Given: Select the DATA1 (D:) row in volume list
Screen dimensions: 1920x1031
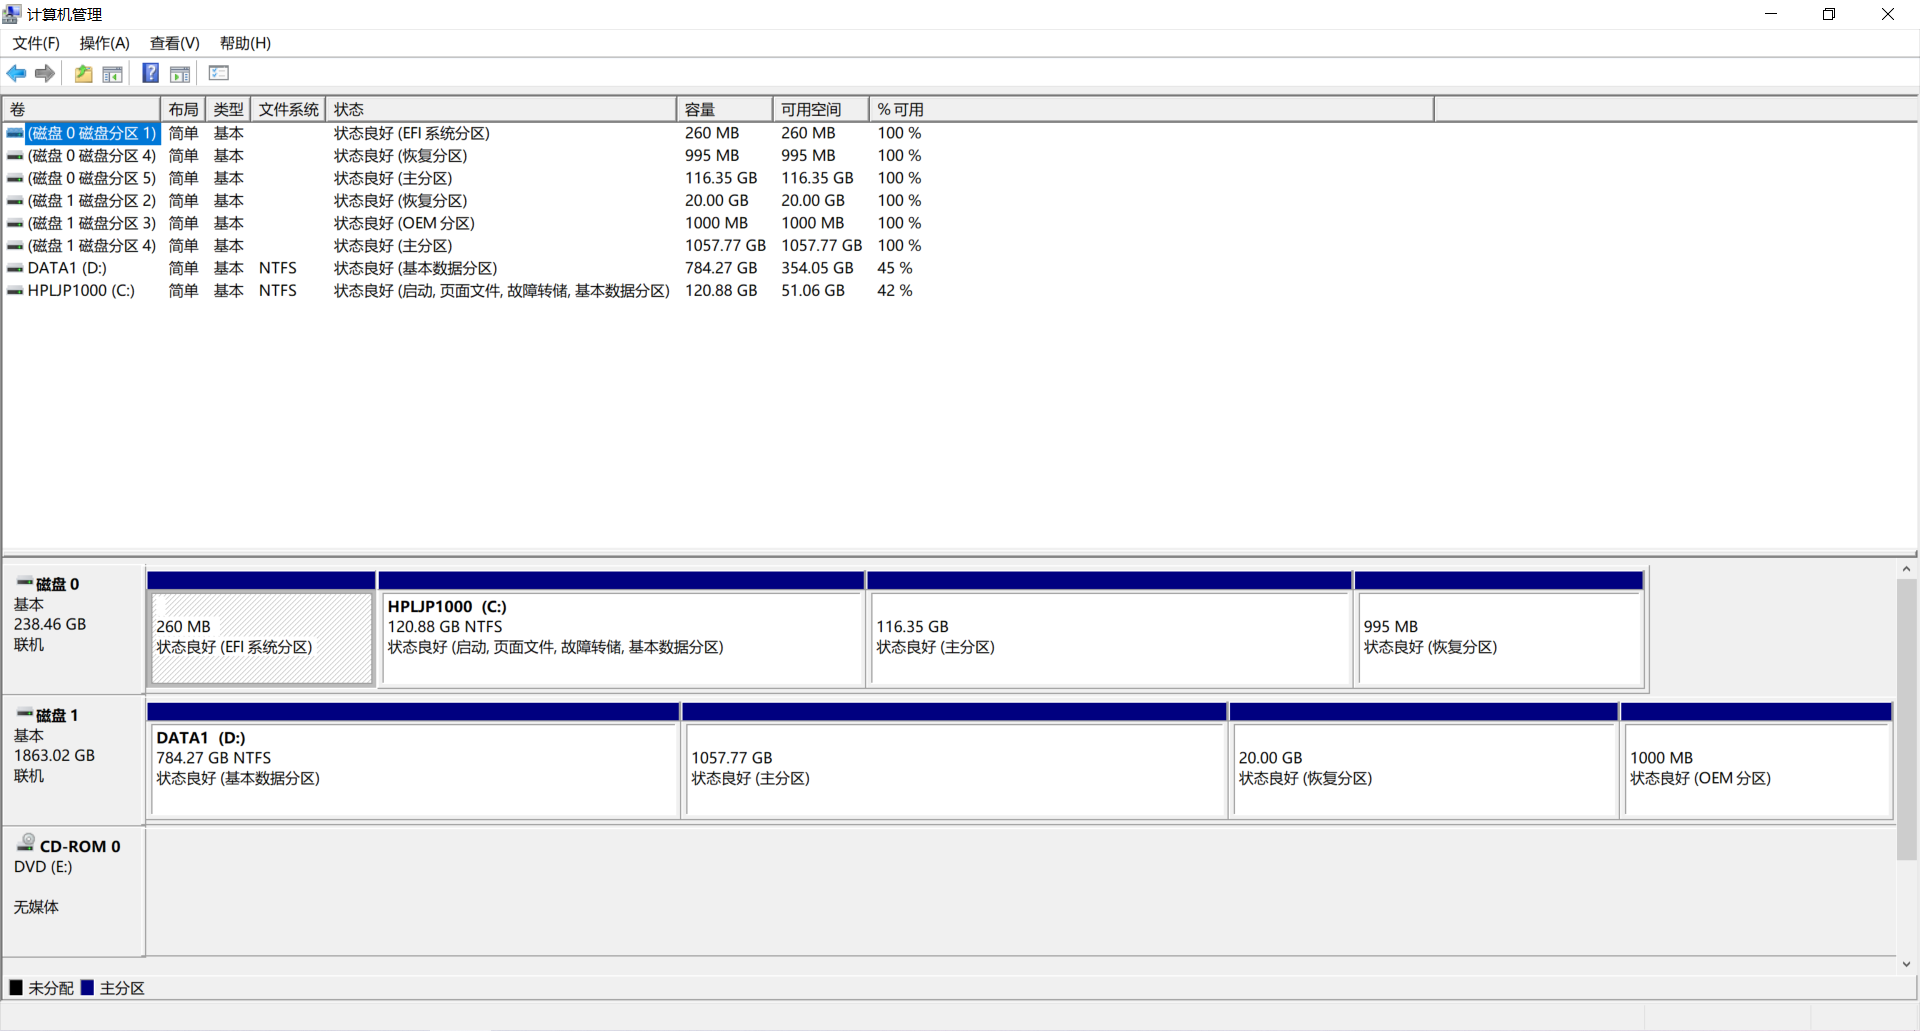Looking at the screenshot, I should 67,268.
